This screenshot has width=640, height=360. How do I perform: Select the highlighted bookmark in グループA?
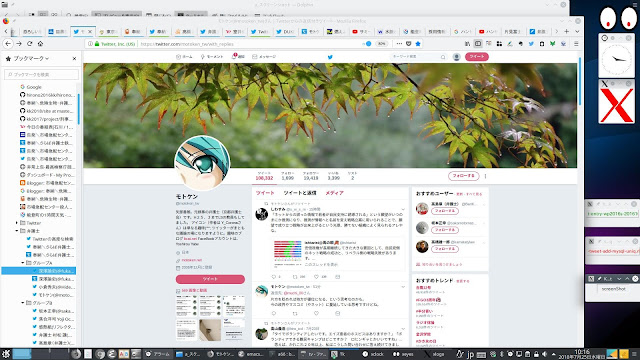tap(39, 271)
